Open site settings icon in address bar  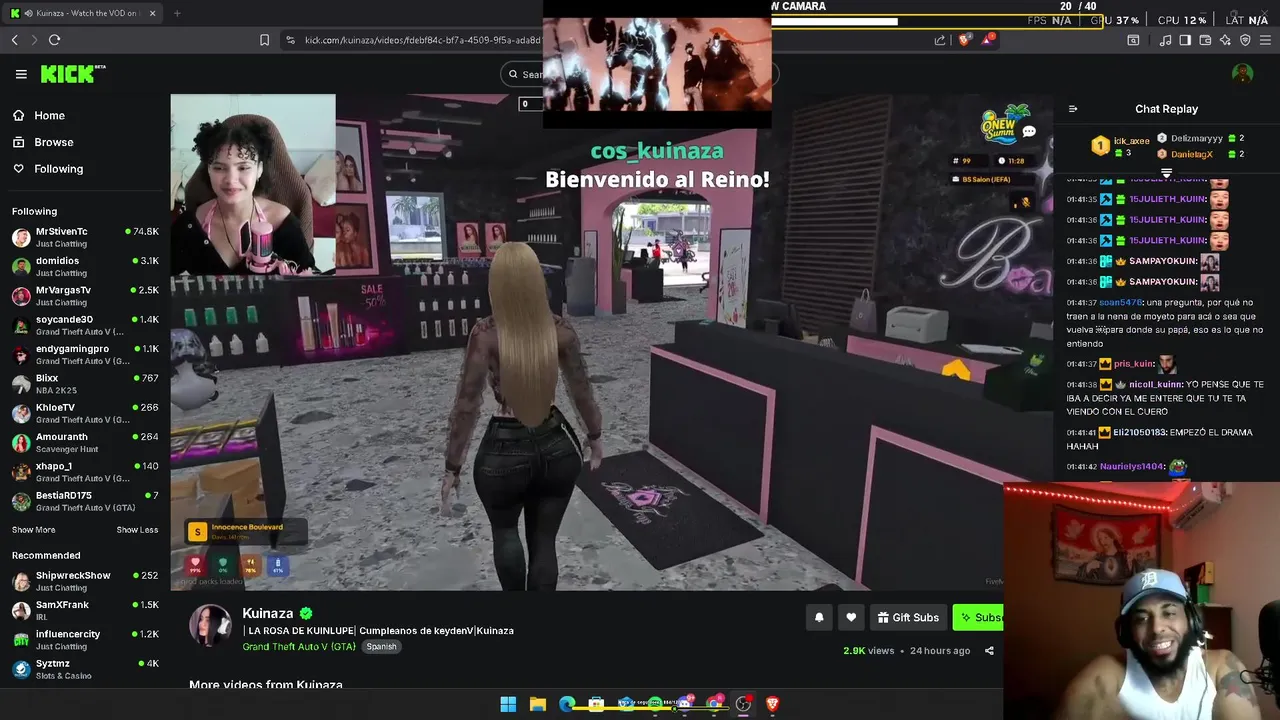pos(290,40)
